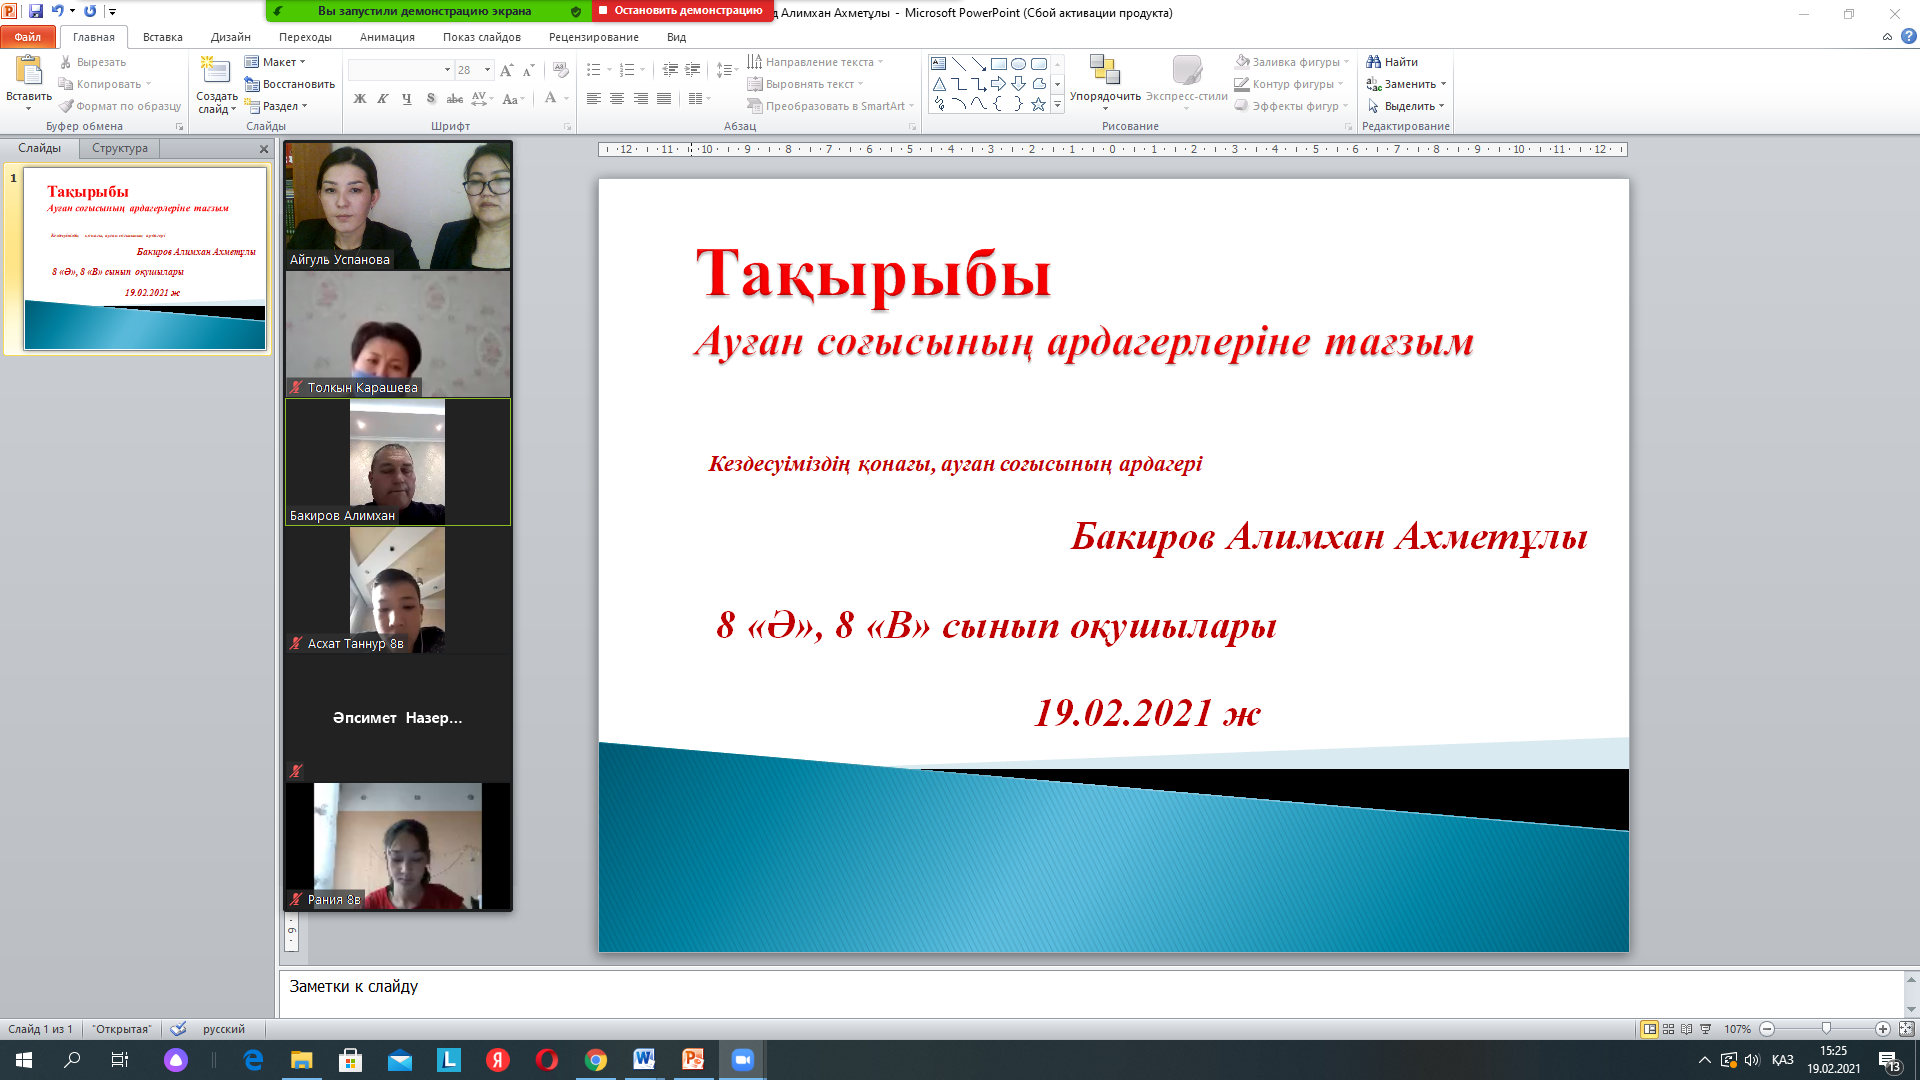Image resolution: width=1920 pixels, height=1080 pixels.
Task: Click the Восстановить reset button
Action: (x=290, y=84)
